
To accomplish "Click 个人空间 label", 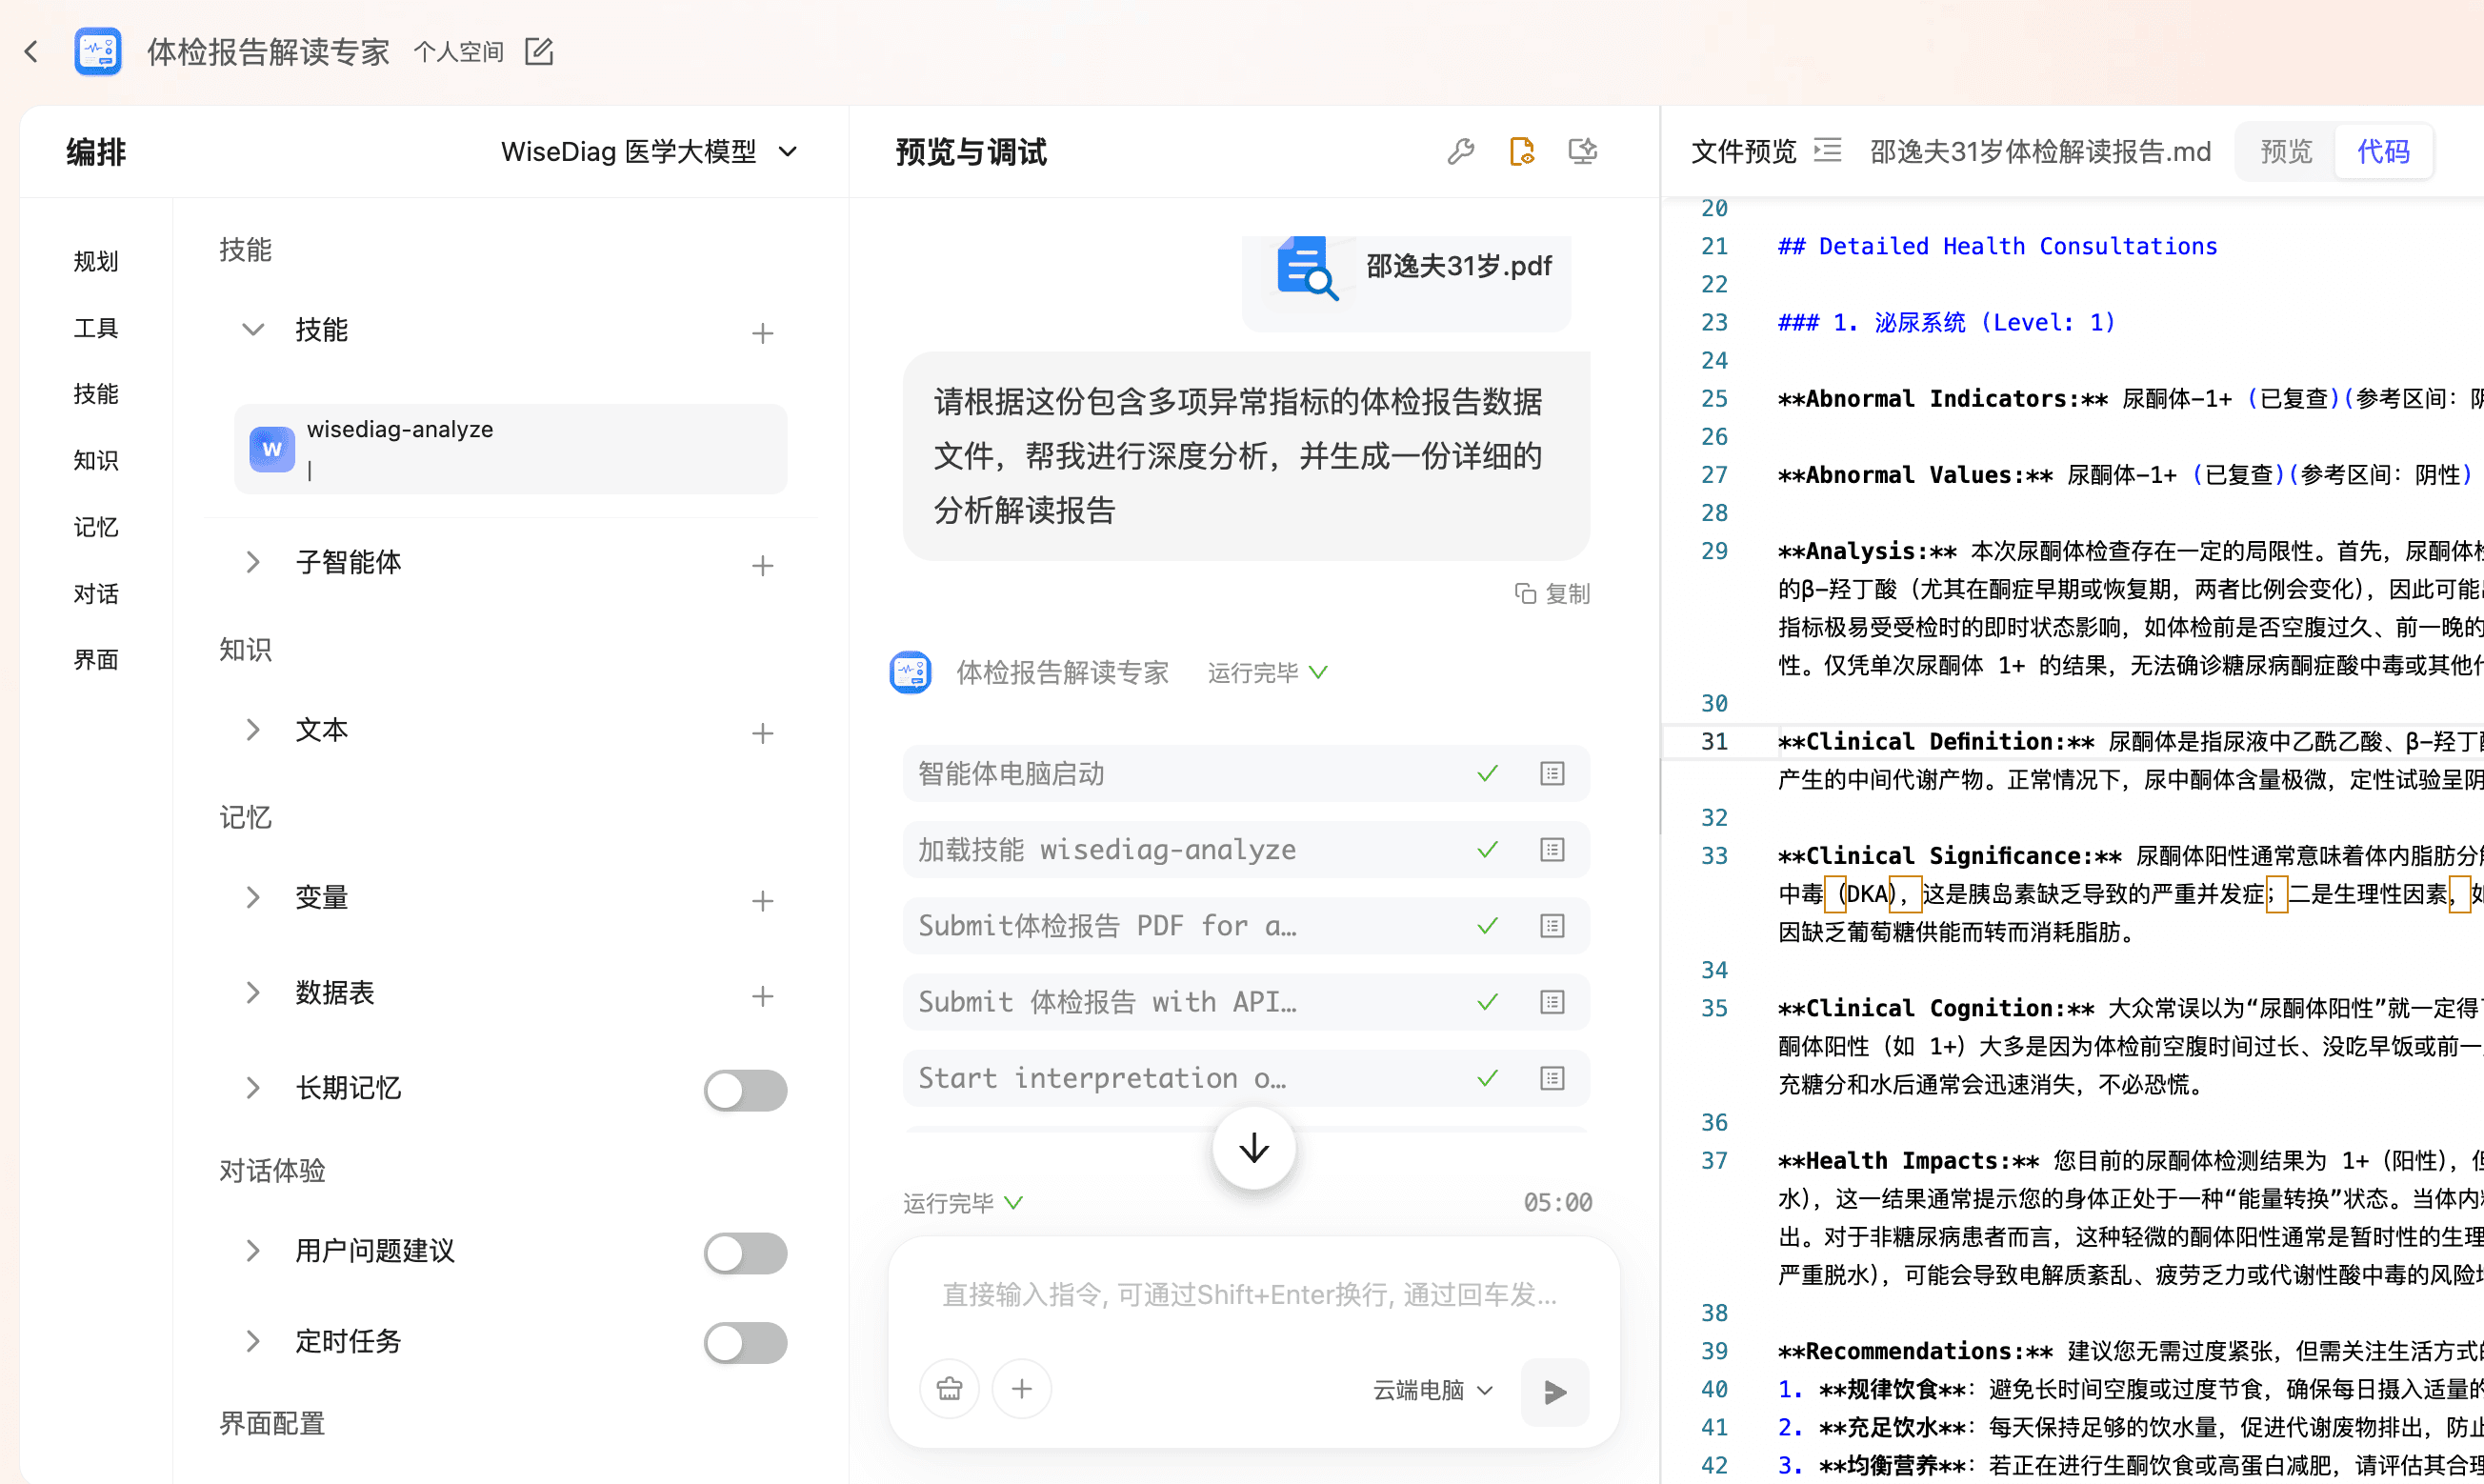I will 459,51.
